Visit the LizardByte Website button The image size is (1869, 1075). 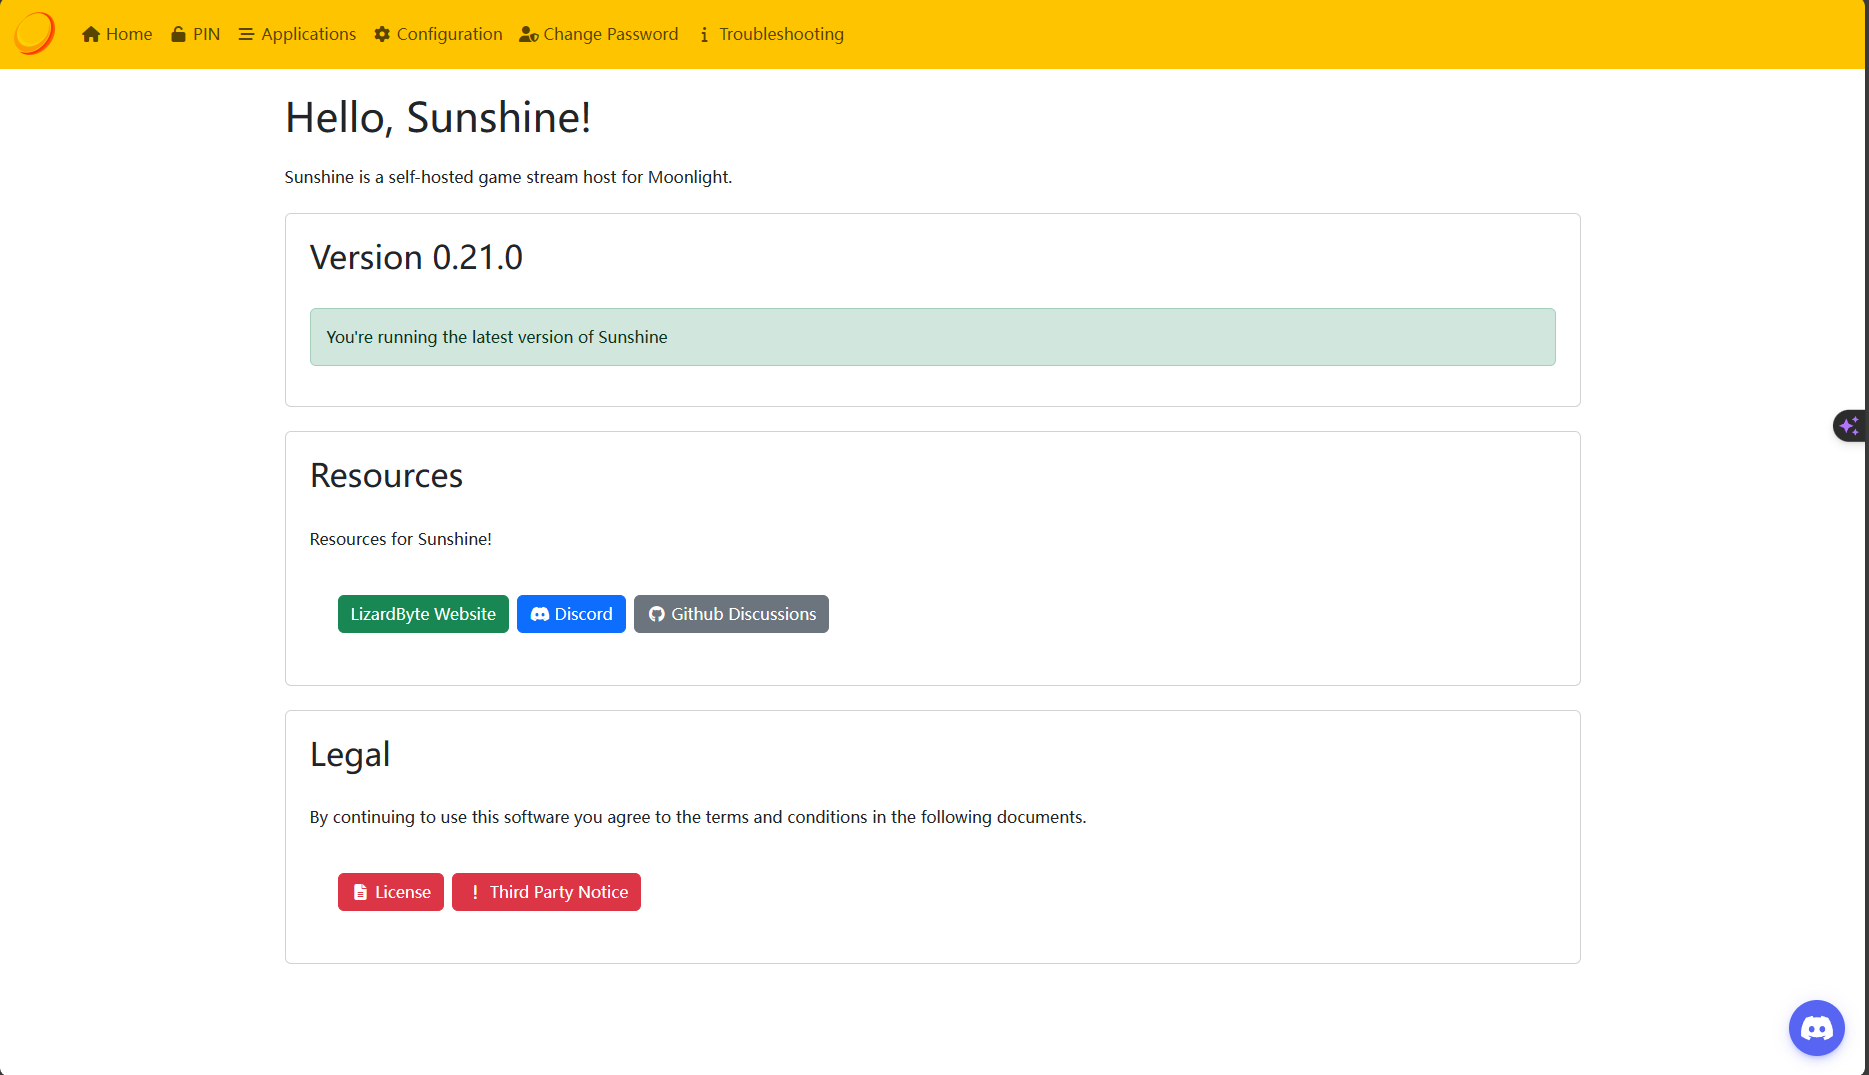(423, 614)
